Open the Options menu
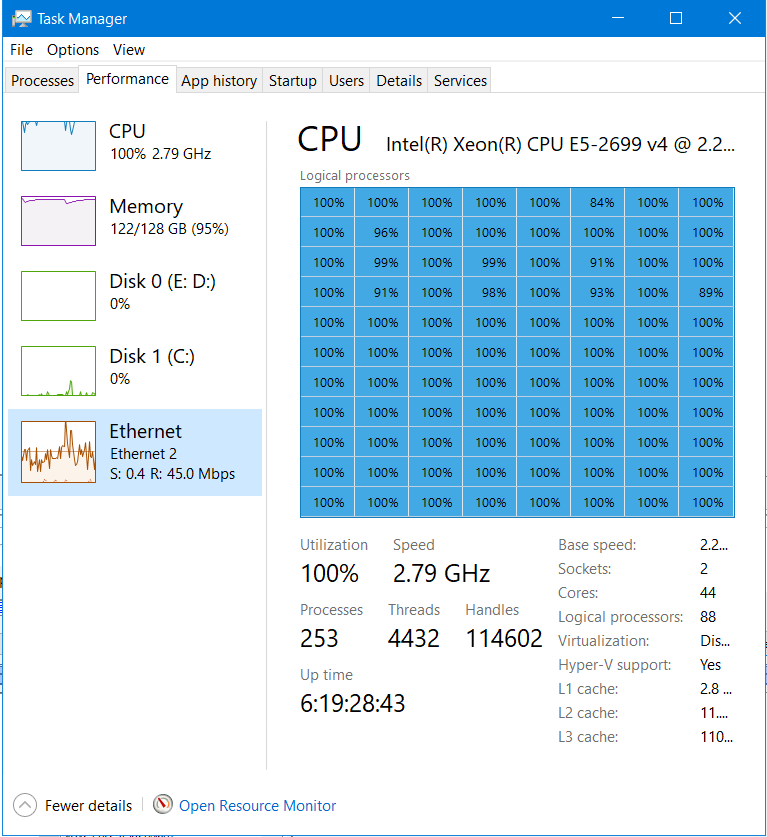 click(x=73, y=50)
